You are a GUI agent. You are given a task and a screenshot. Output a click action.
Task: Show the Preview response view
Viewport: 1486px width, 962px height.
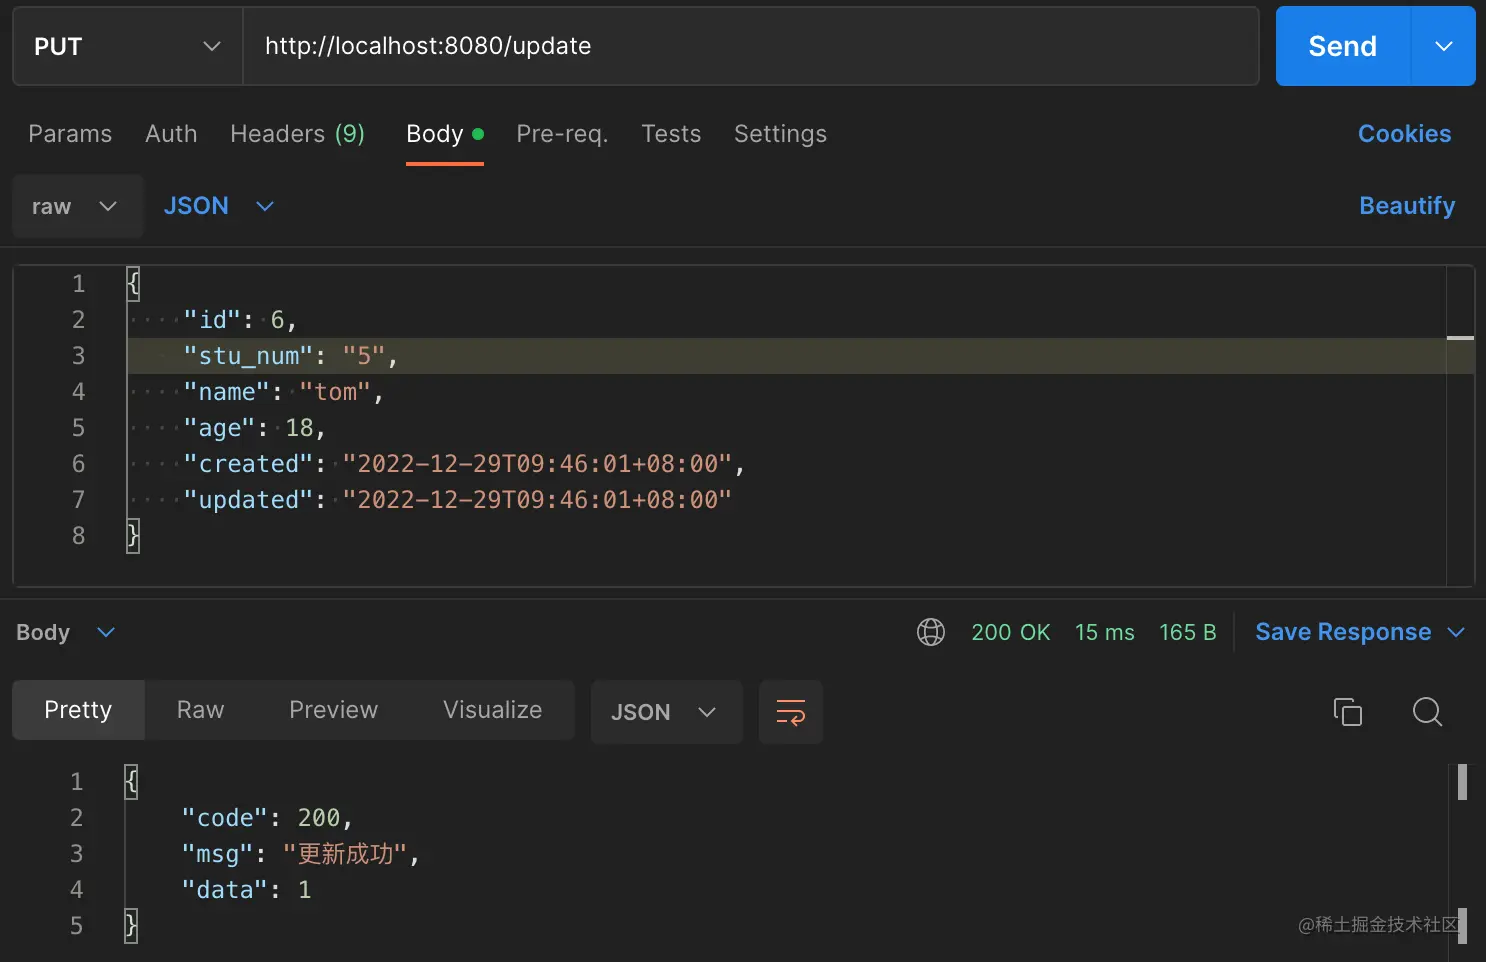pos(333,710)
